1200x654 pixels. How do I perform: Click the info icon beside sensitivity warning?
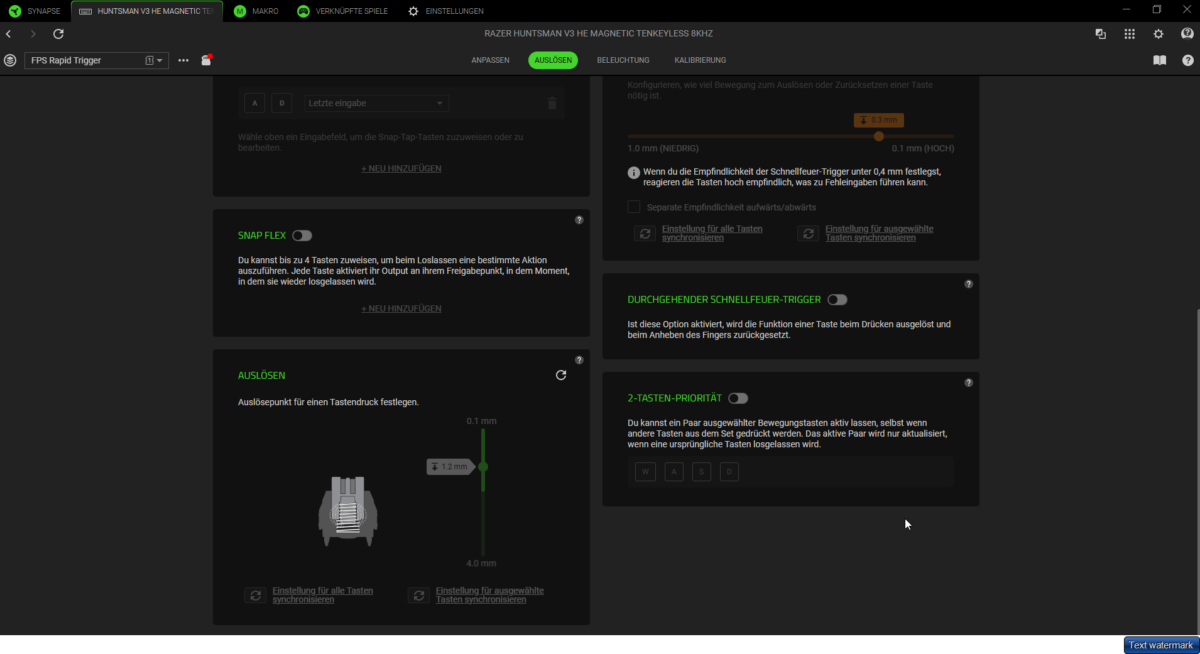click(634, 172)
